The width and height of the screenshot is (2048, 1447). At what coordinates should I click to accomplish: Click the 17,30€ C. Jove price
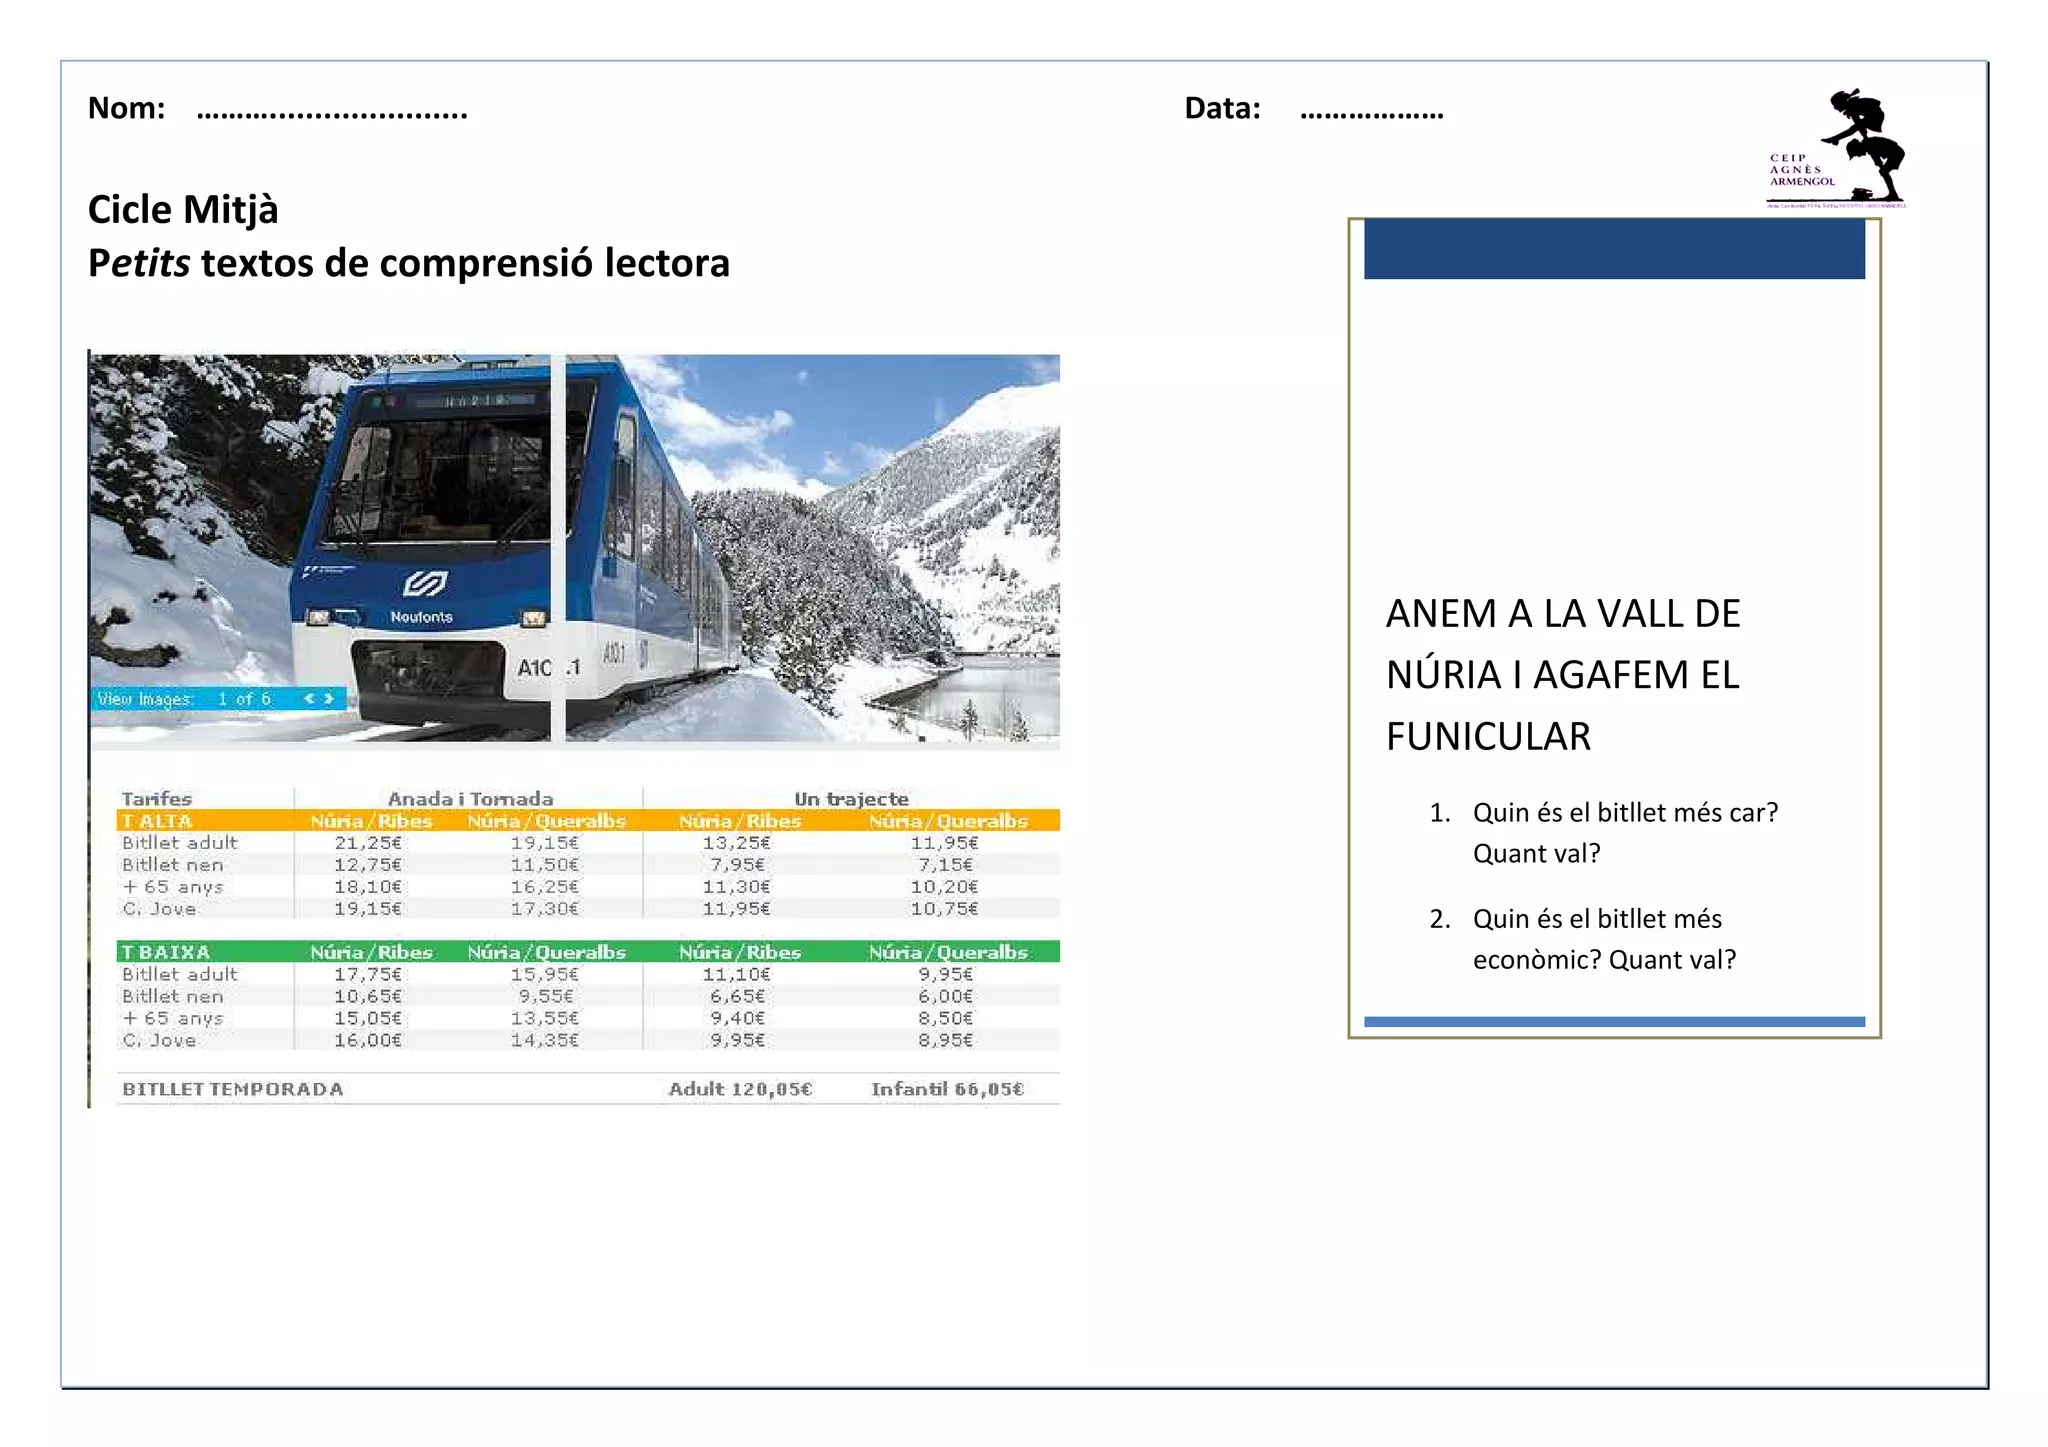tap(545, 909)
